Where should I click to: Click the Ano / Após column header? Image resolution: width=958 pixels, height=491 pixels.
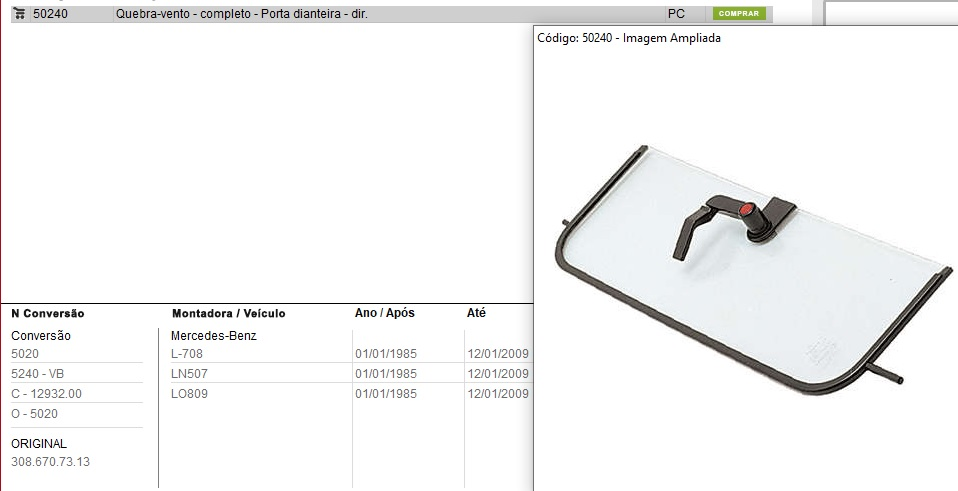[x=384, y=313]
